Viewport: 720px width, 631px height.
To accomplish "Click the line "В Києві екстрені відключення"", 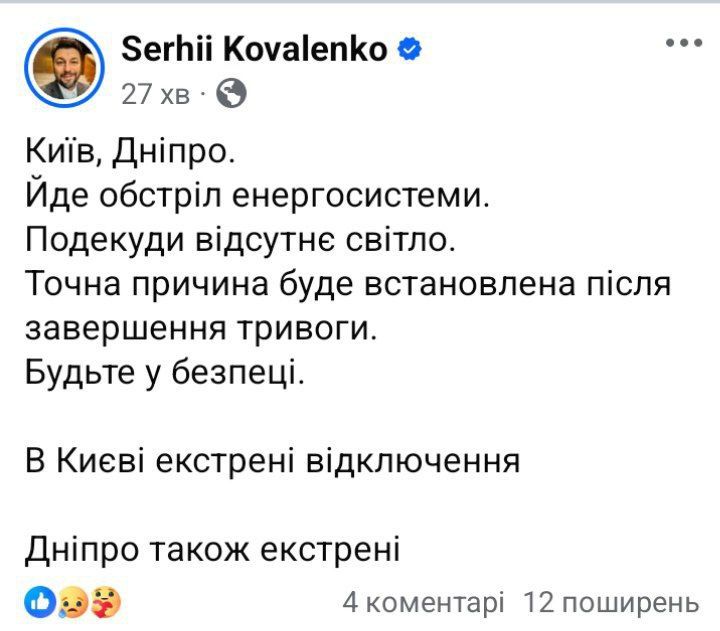I will [272, 462].
